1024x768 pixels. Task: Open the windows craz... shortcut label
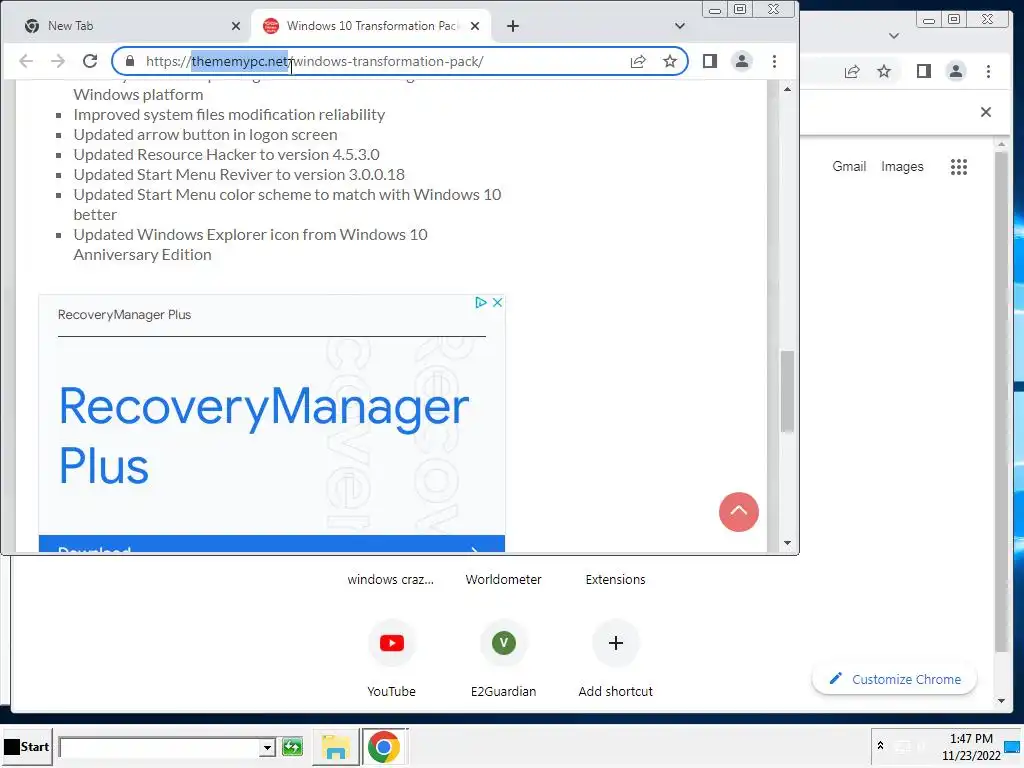391,580
